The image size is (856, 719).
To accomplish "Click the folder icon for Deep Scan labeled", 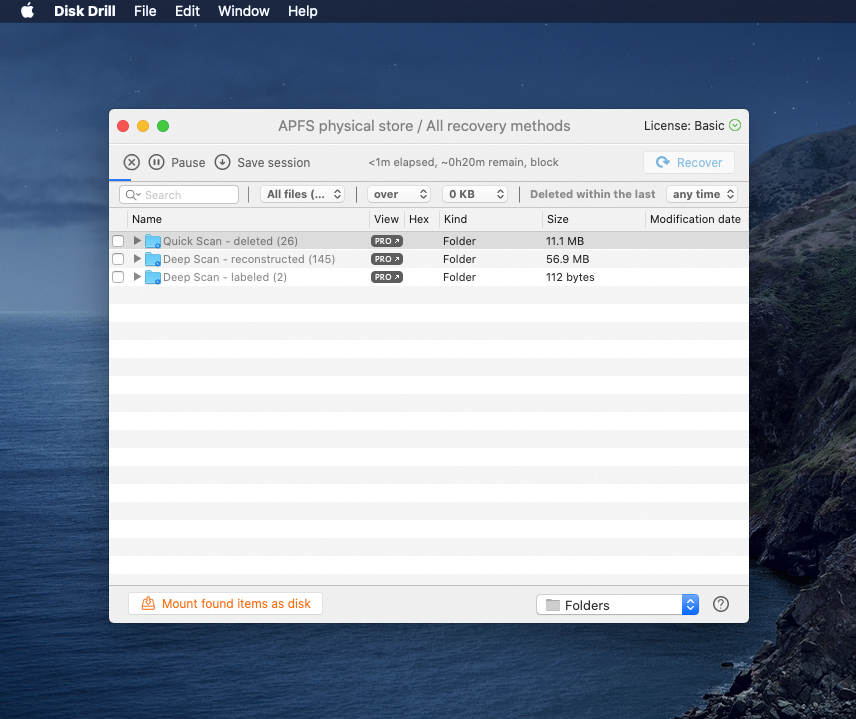I will click(x=153, y=277).
